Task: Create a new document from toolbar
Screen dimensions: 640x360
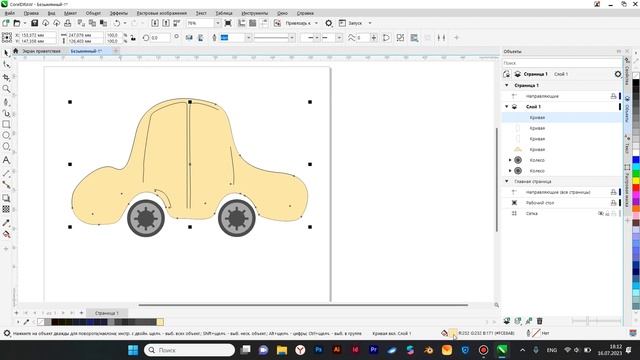Action: (x=6, y=23)
